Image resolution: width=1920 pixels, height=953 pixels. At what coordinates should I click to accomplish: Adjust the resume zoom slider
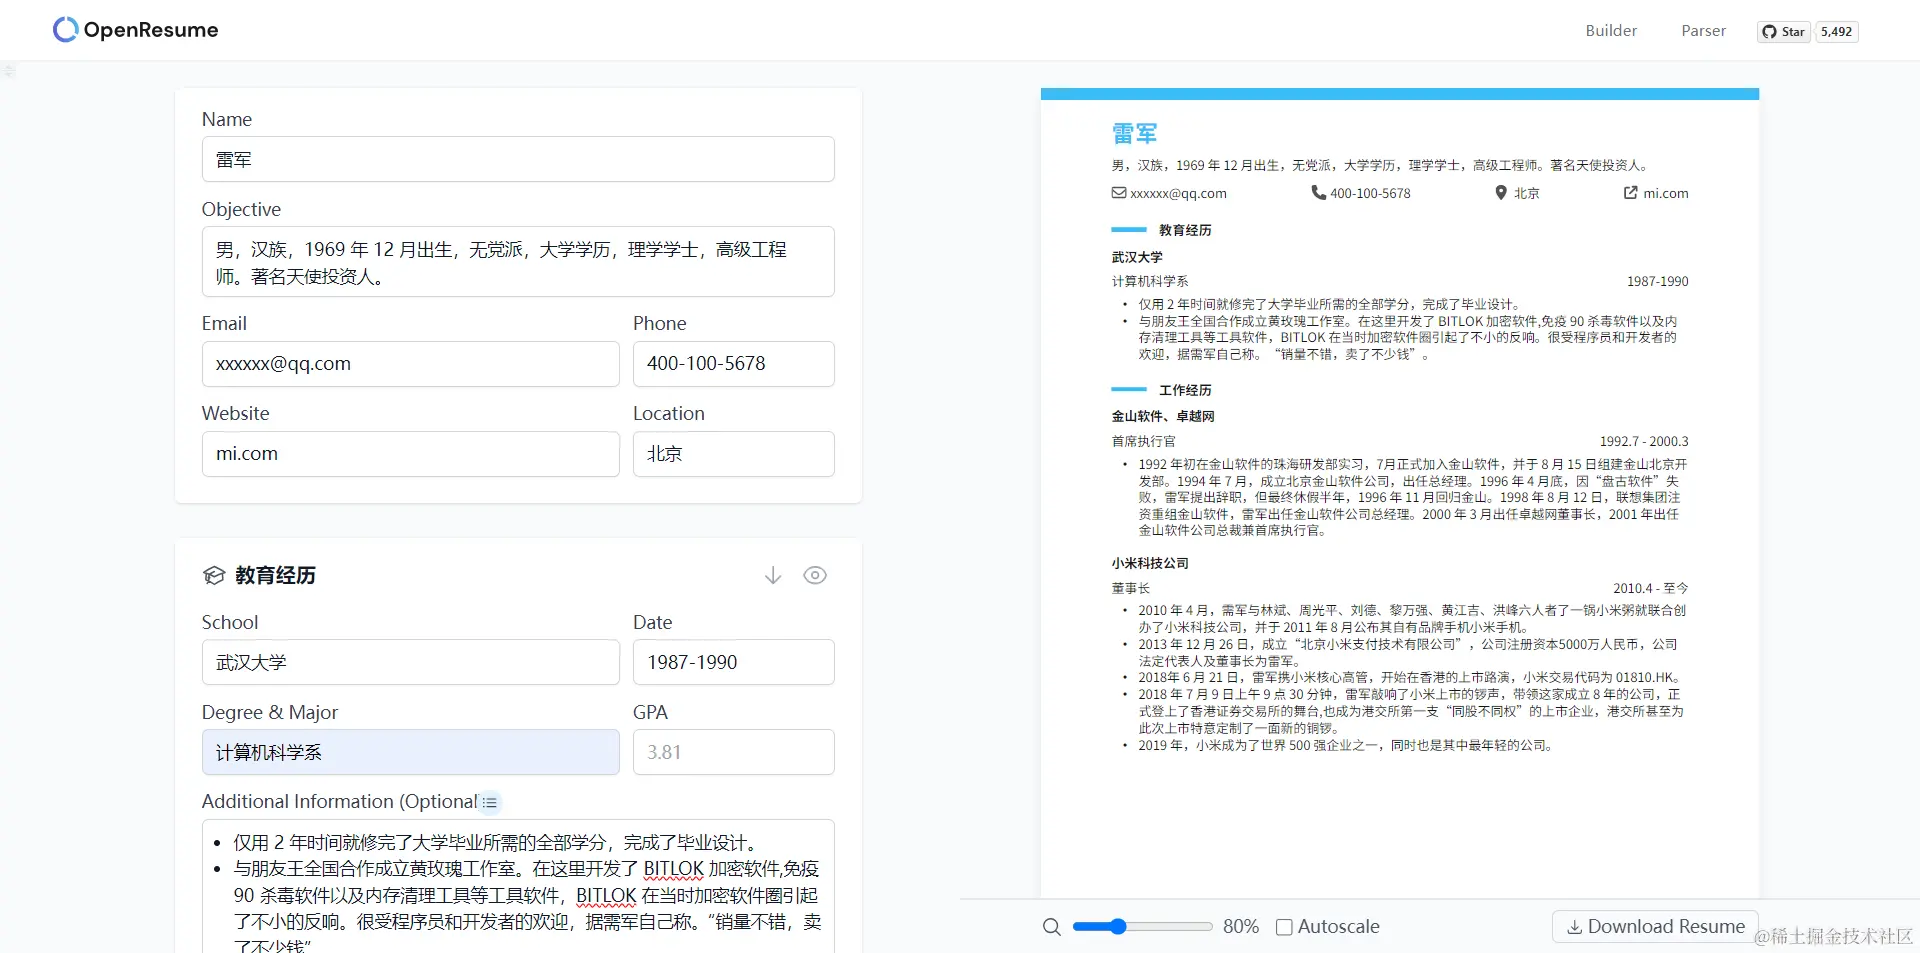(1142, 927)
